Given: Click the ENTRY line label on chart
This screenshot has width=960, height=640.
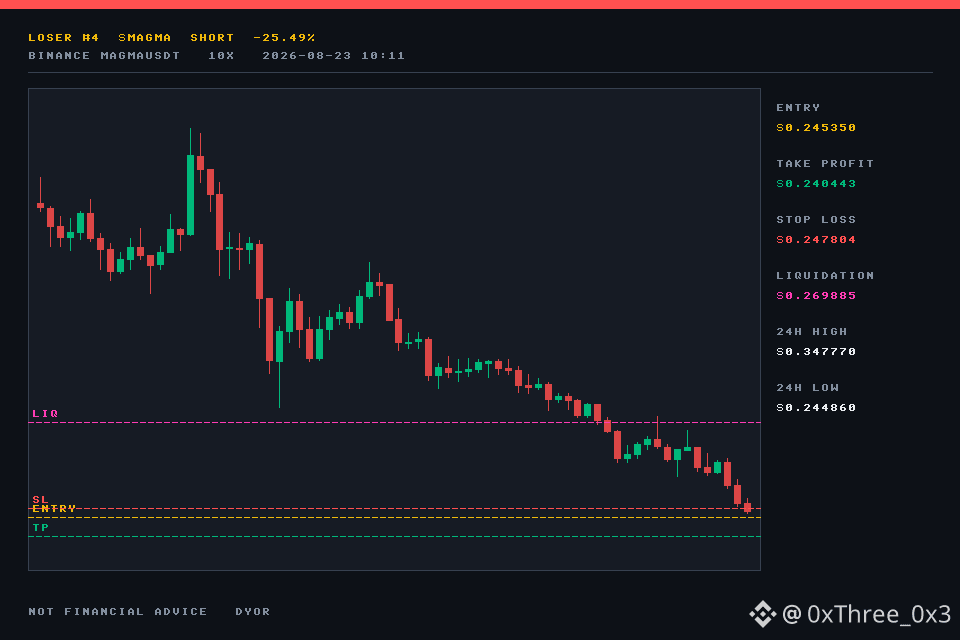Looking at the screenshot, I should click(x=54, y=508).
